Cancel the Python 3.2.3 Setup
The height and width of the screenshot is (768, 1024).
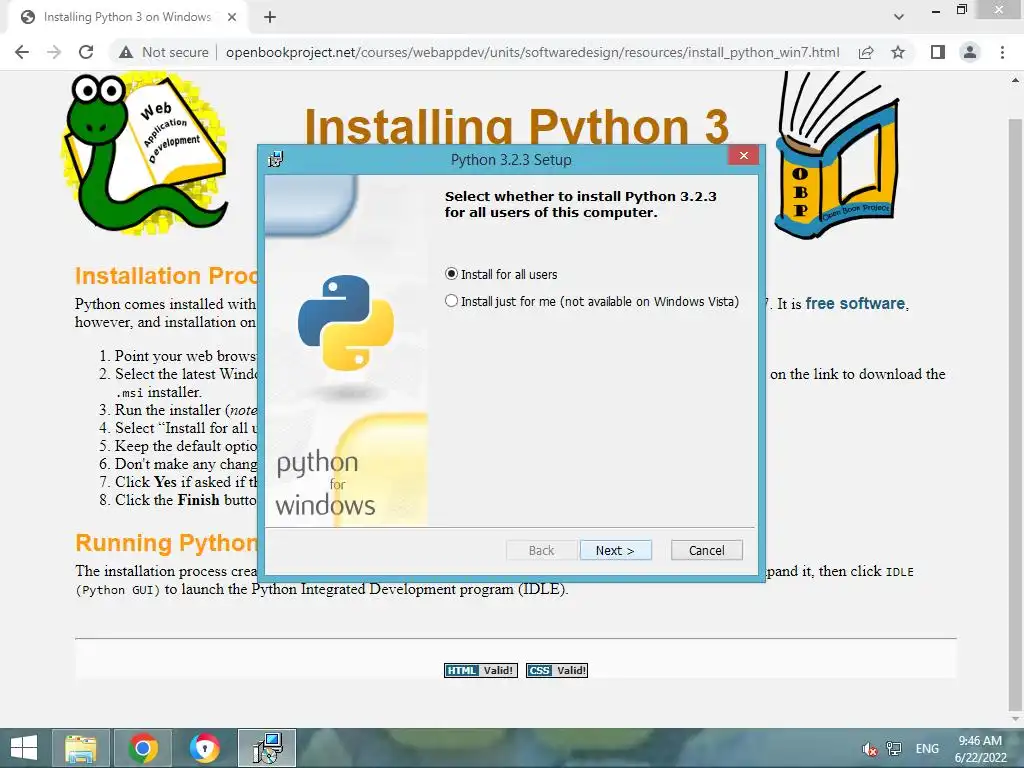(707, 551)
